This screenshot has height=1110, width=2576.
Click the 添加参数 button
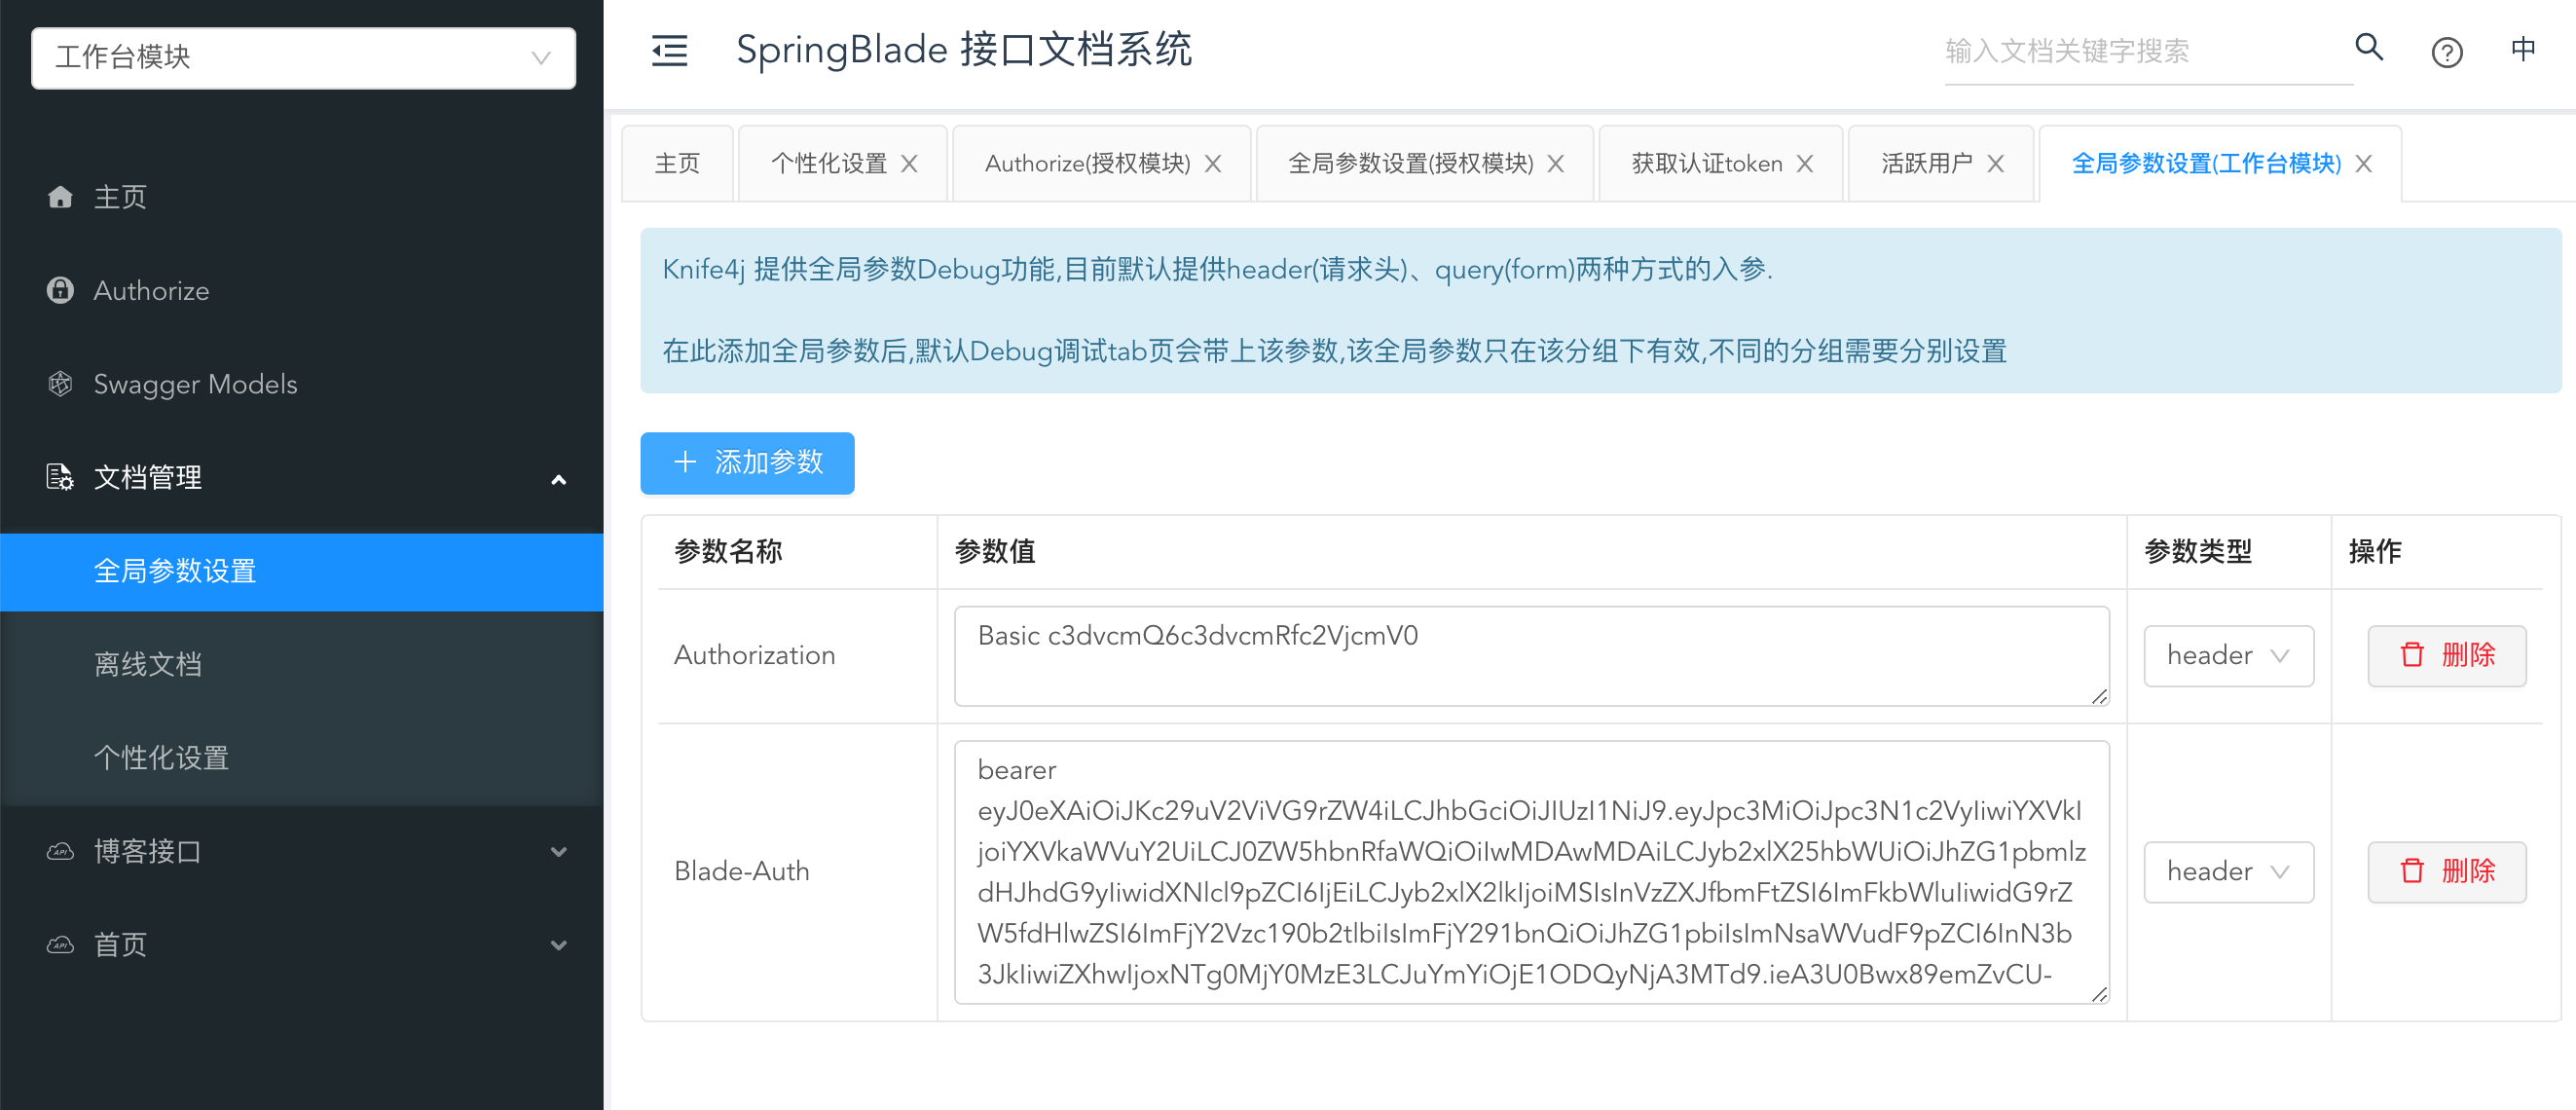point(747,463)
